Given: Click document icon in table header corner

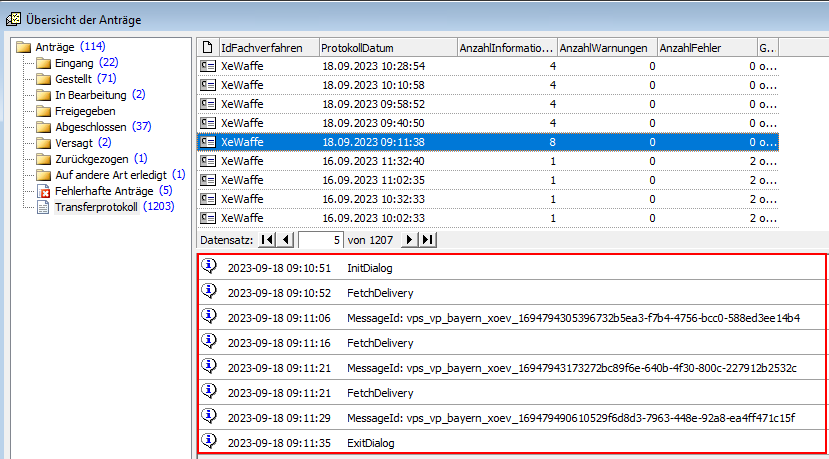Looking at the screenshot, I should point(207,47).
